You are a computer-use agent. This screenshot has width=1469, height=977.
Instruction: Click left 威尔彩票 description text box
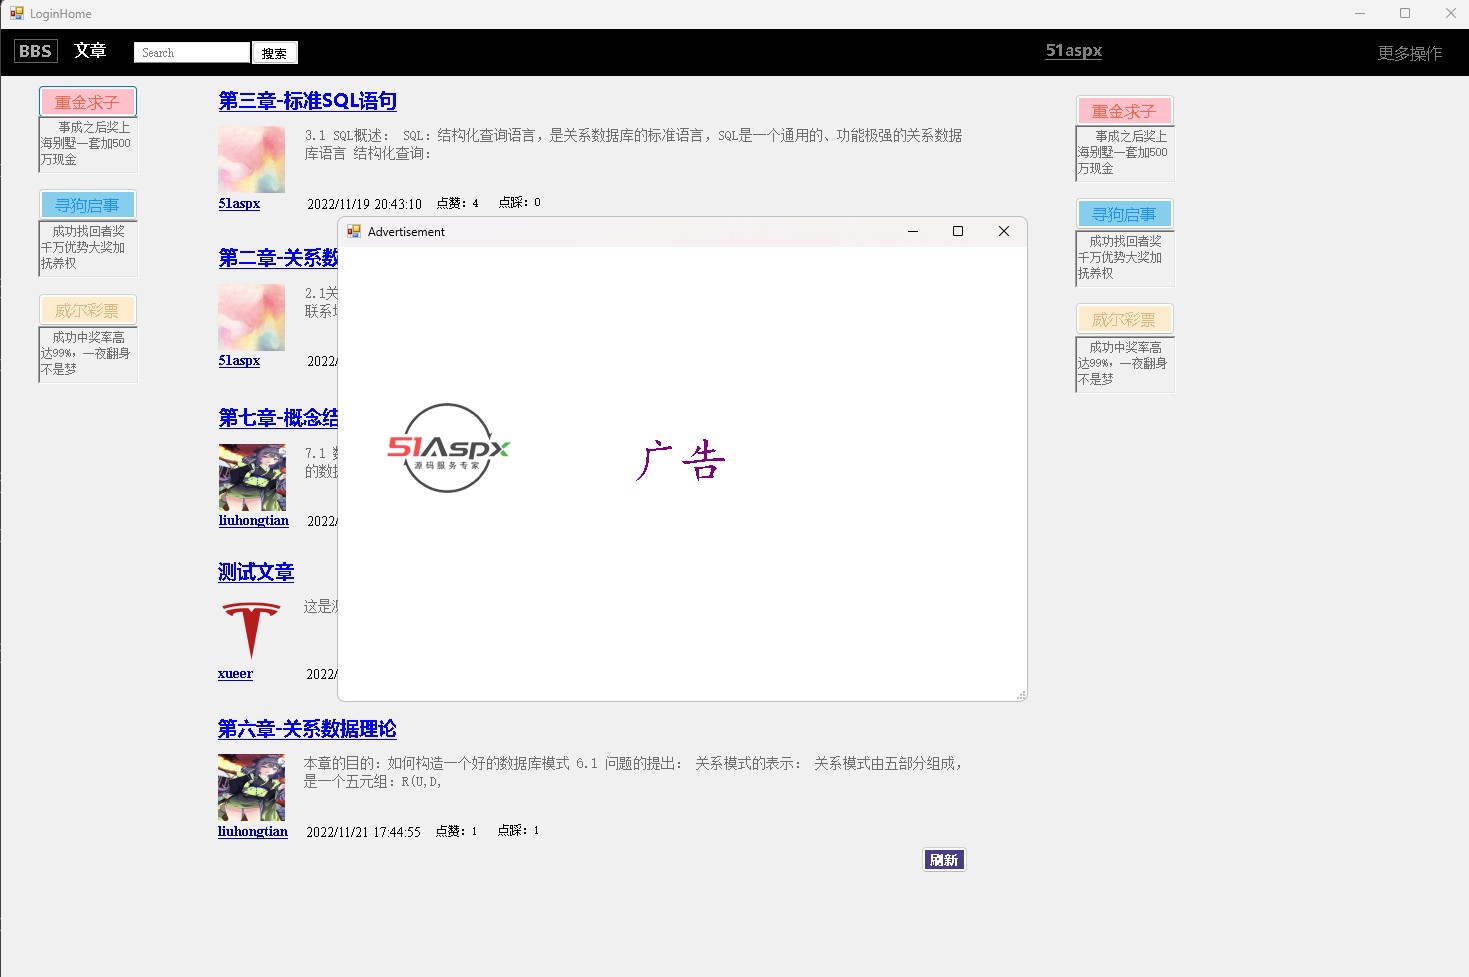pos(88,353)
